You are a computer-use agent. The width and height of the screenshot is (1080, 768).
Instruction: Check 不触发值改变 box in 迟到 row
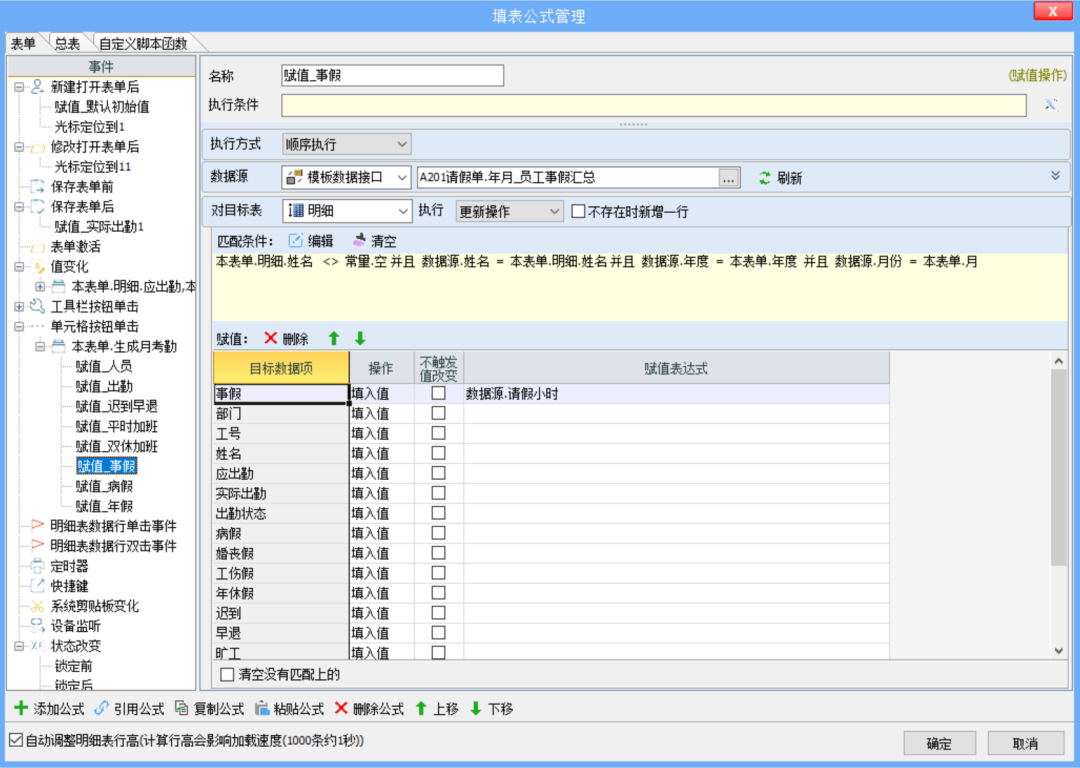tap(438, 613)
